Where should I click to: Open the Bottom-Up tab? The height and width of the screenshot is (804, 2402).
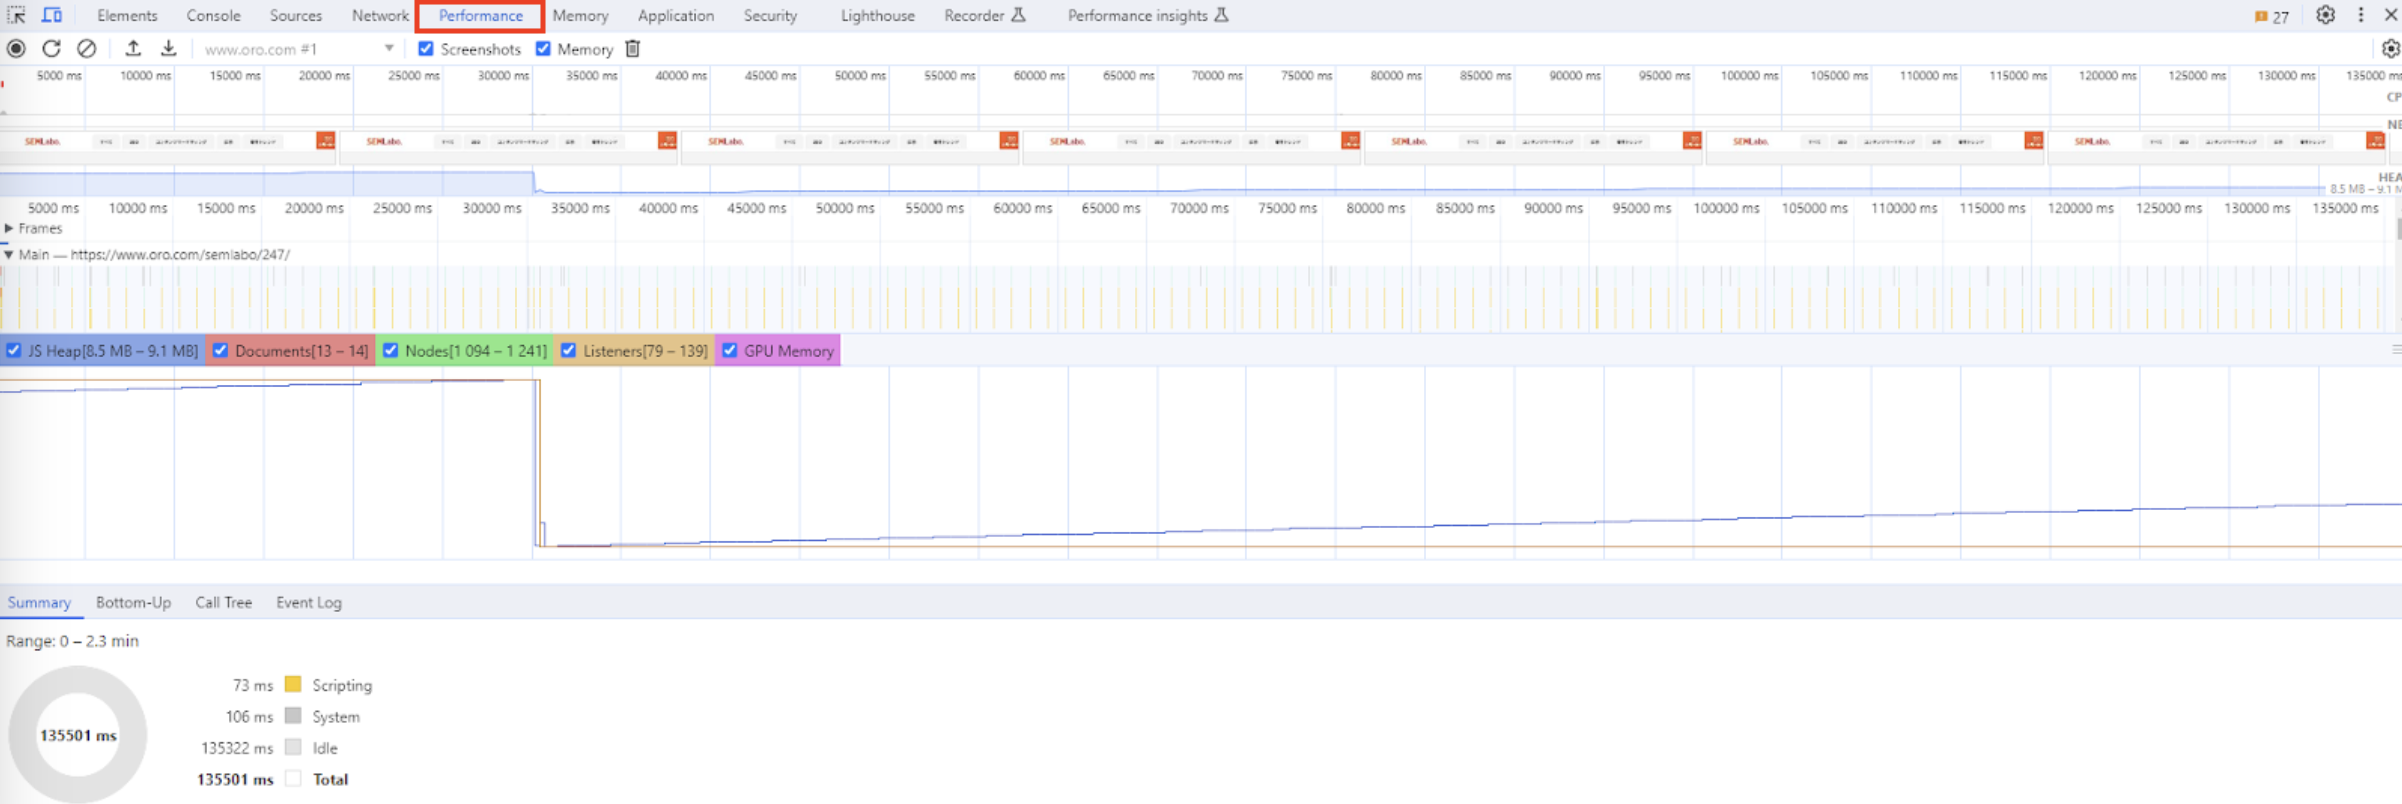click(x=133, y=603)
